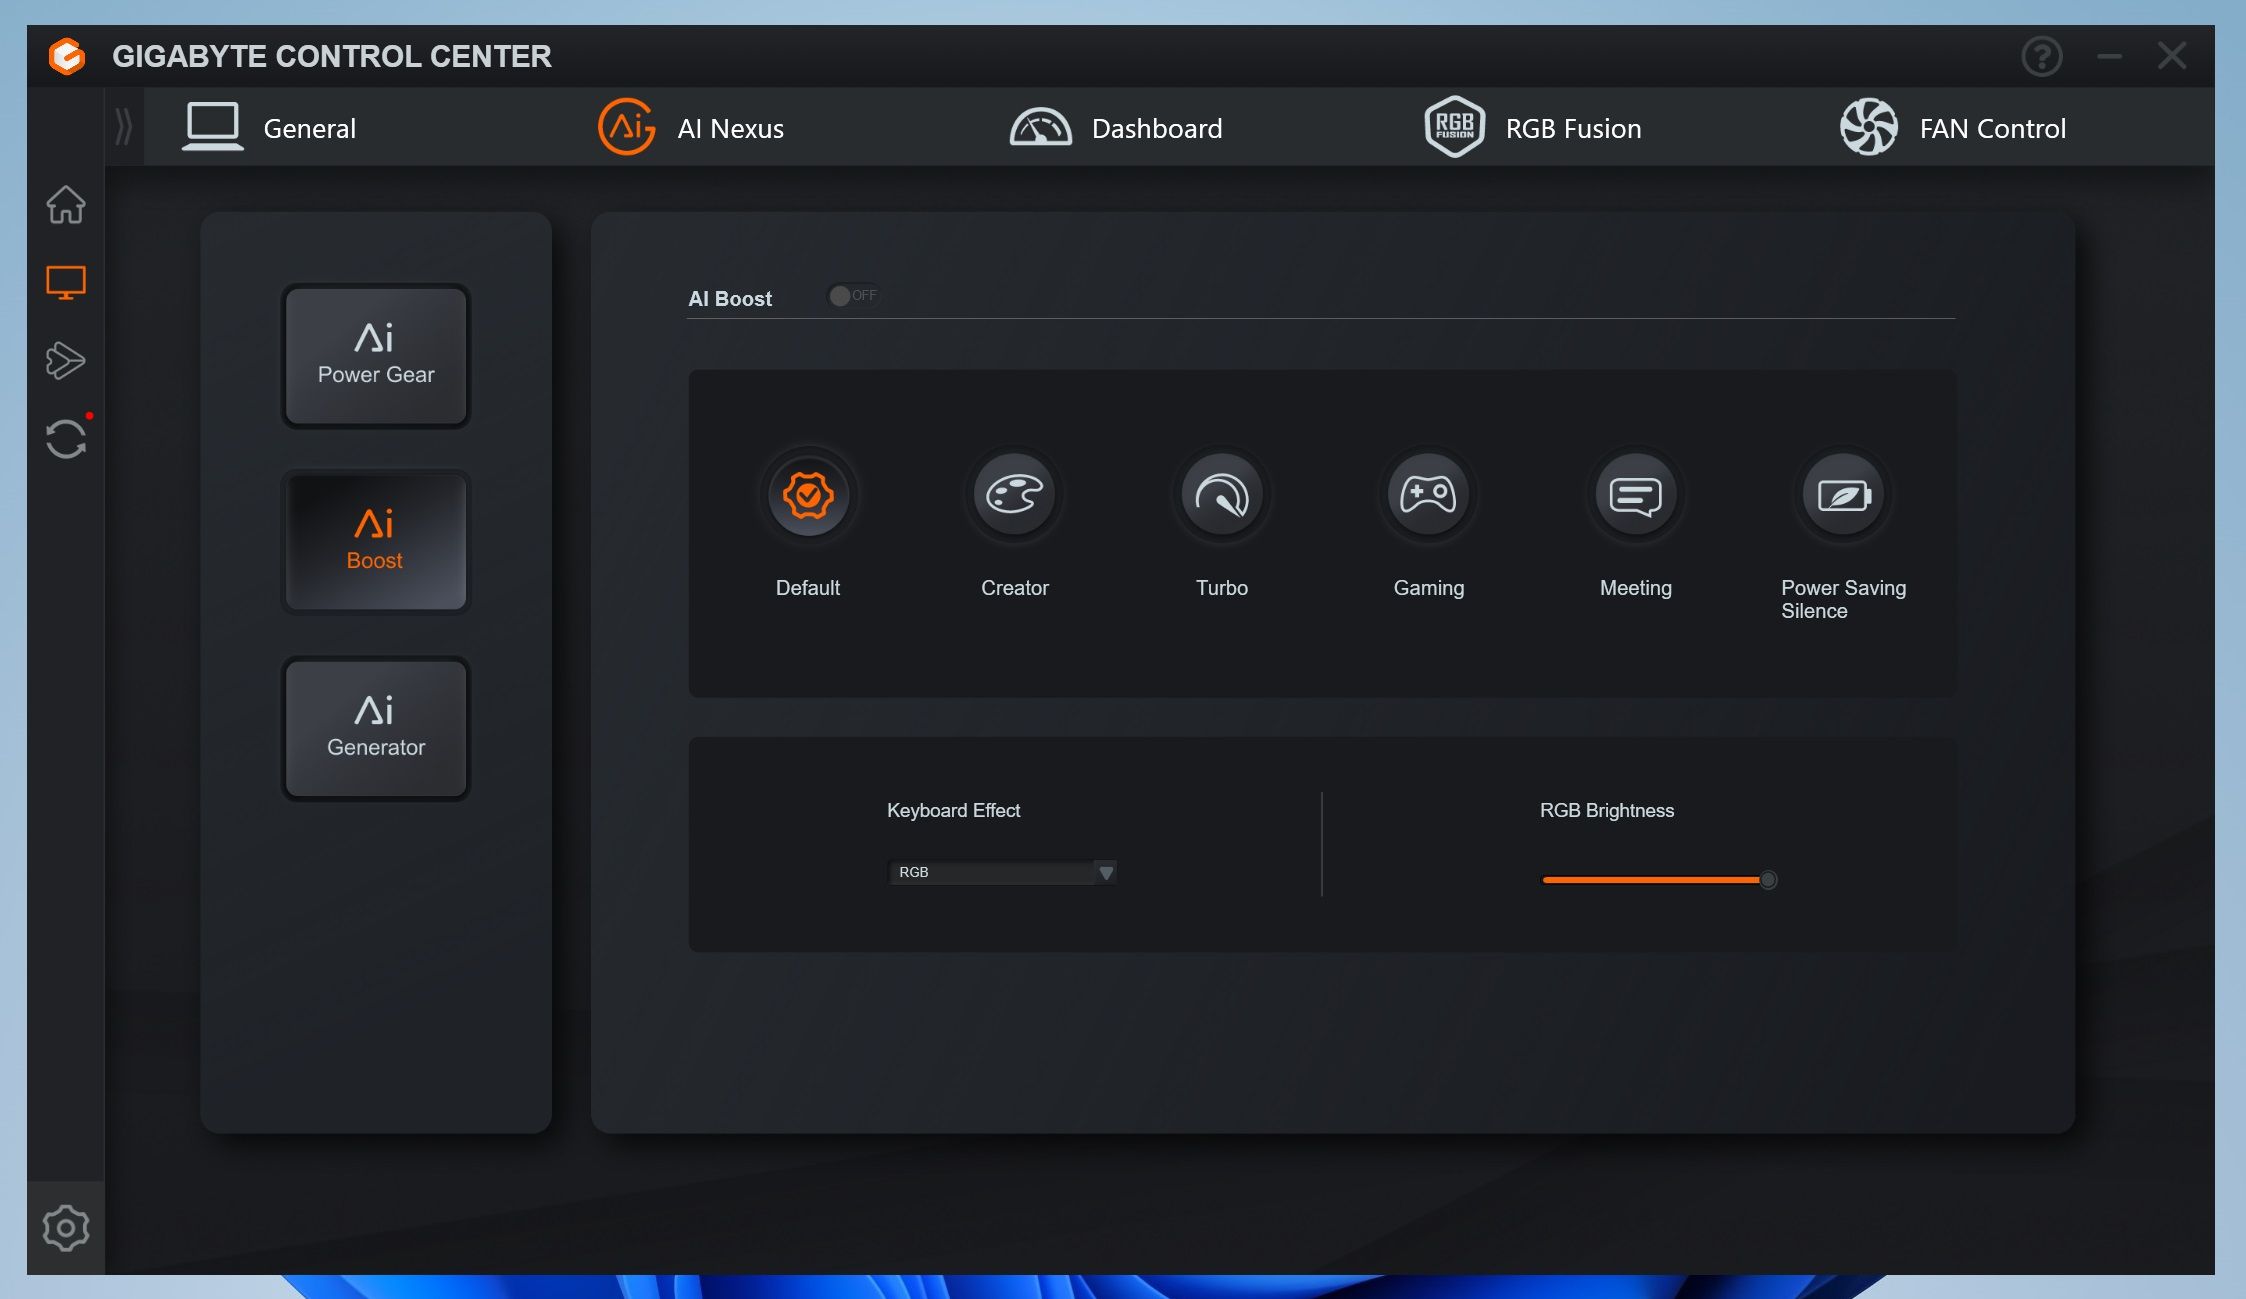The height and width of the screenshot is (1299, 2246).
Task: Click the AI Generator button
Action: (376, 728)
